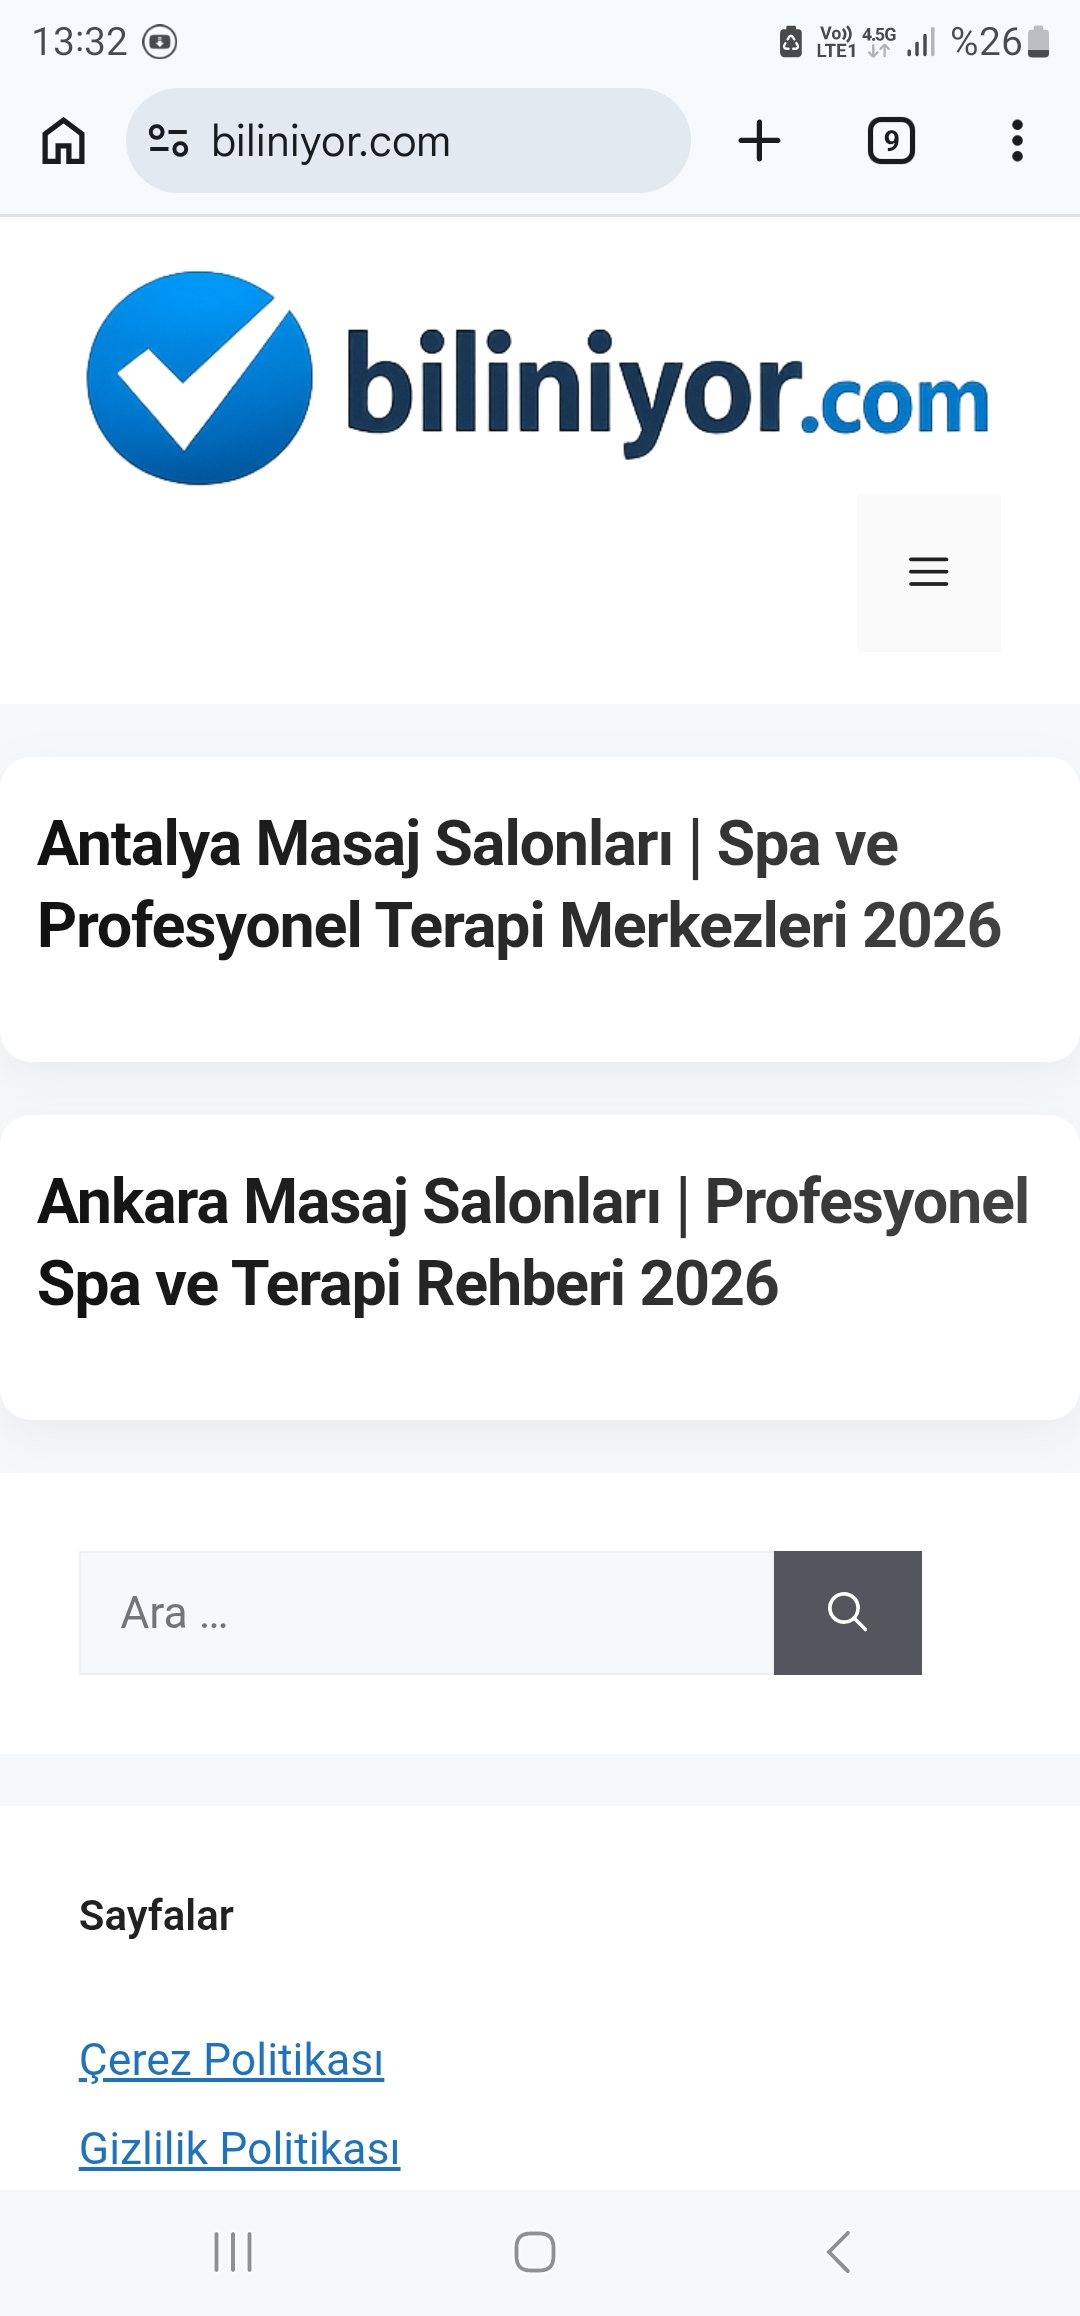
Task: Select the biliniyor.com address bar URL
Action: (x=331, y=141)
